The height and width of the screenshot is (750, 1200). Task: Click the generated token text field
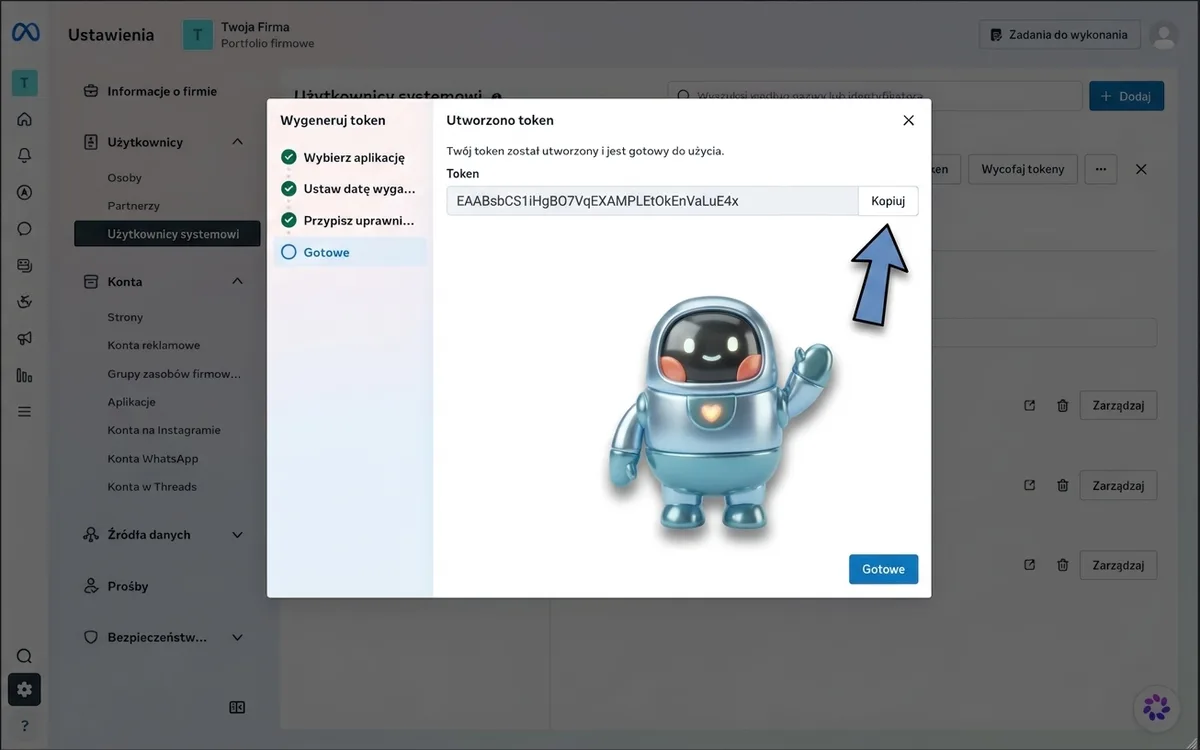click(x=652, y=201)
